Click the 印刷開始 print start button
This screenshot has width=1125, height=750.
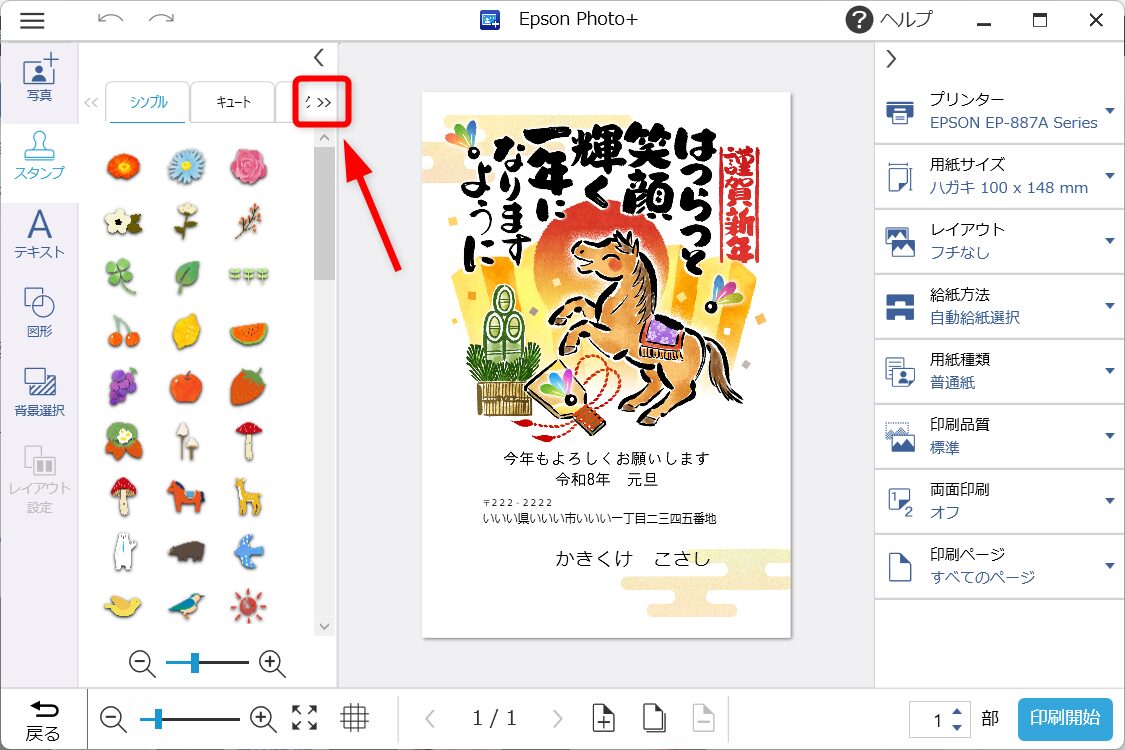pos(1065,718)
